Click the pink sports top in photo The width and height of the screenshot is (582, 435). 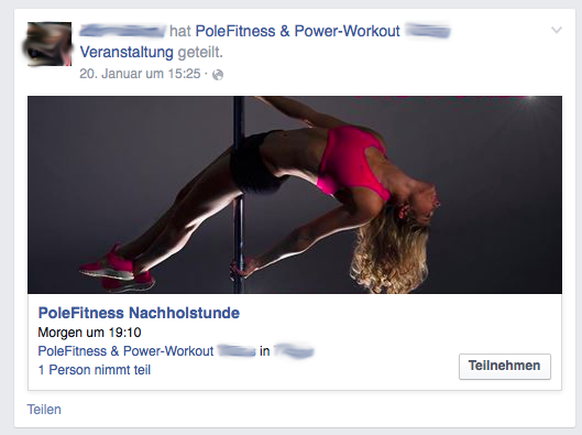[x=353, y=161]
